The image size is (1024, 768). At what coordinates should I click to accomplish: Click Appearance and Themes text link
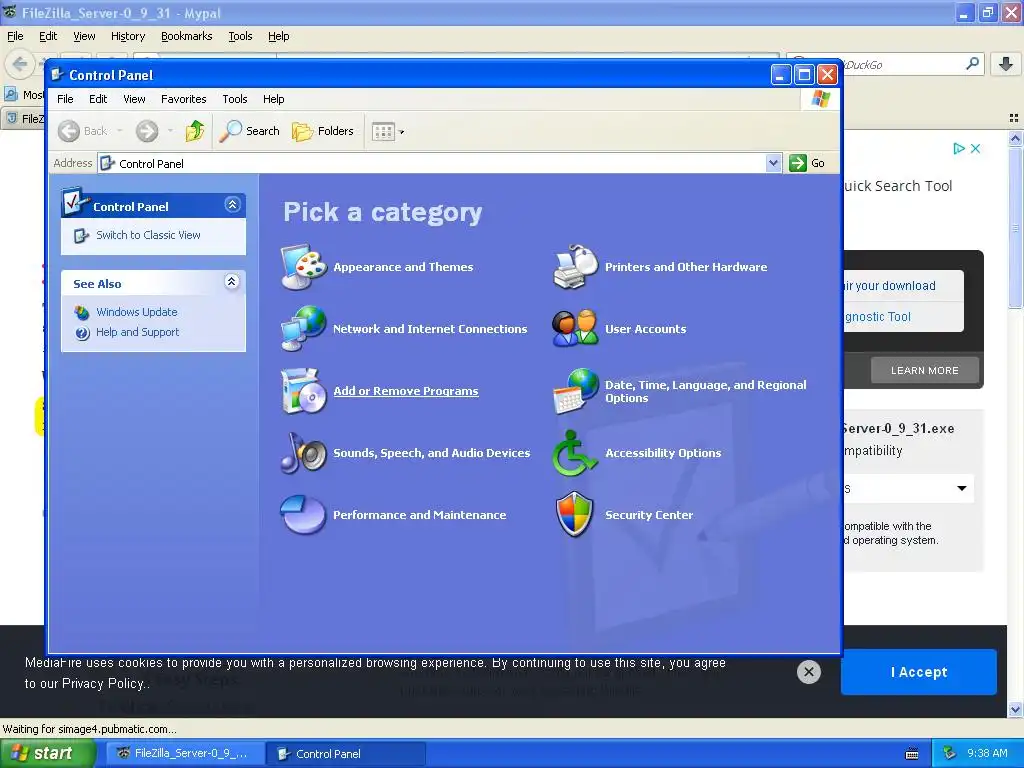[x=403, y=266]
